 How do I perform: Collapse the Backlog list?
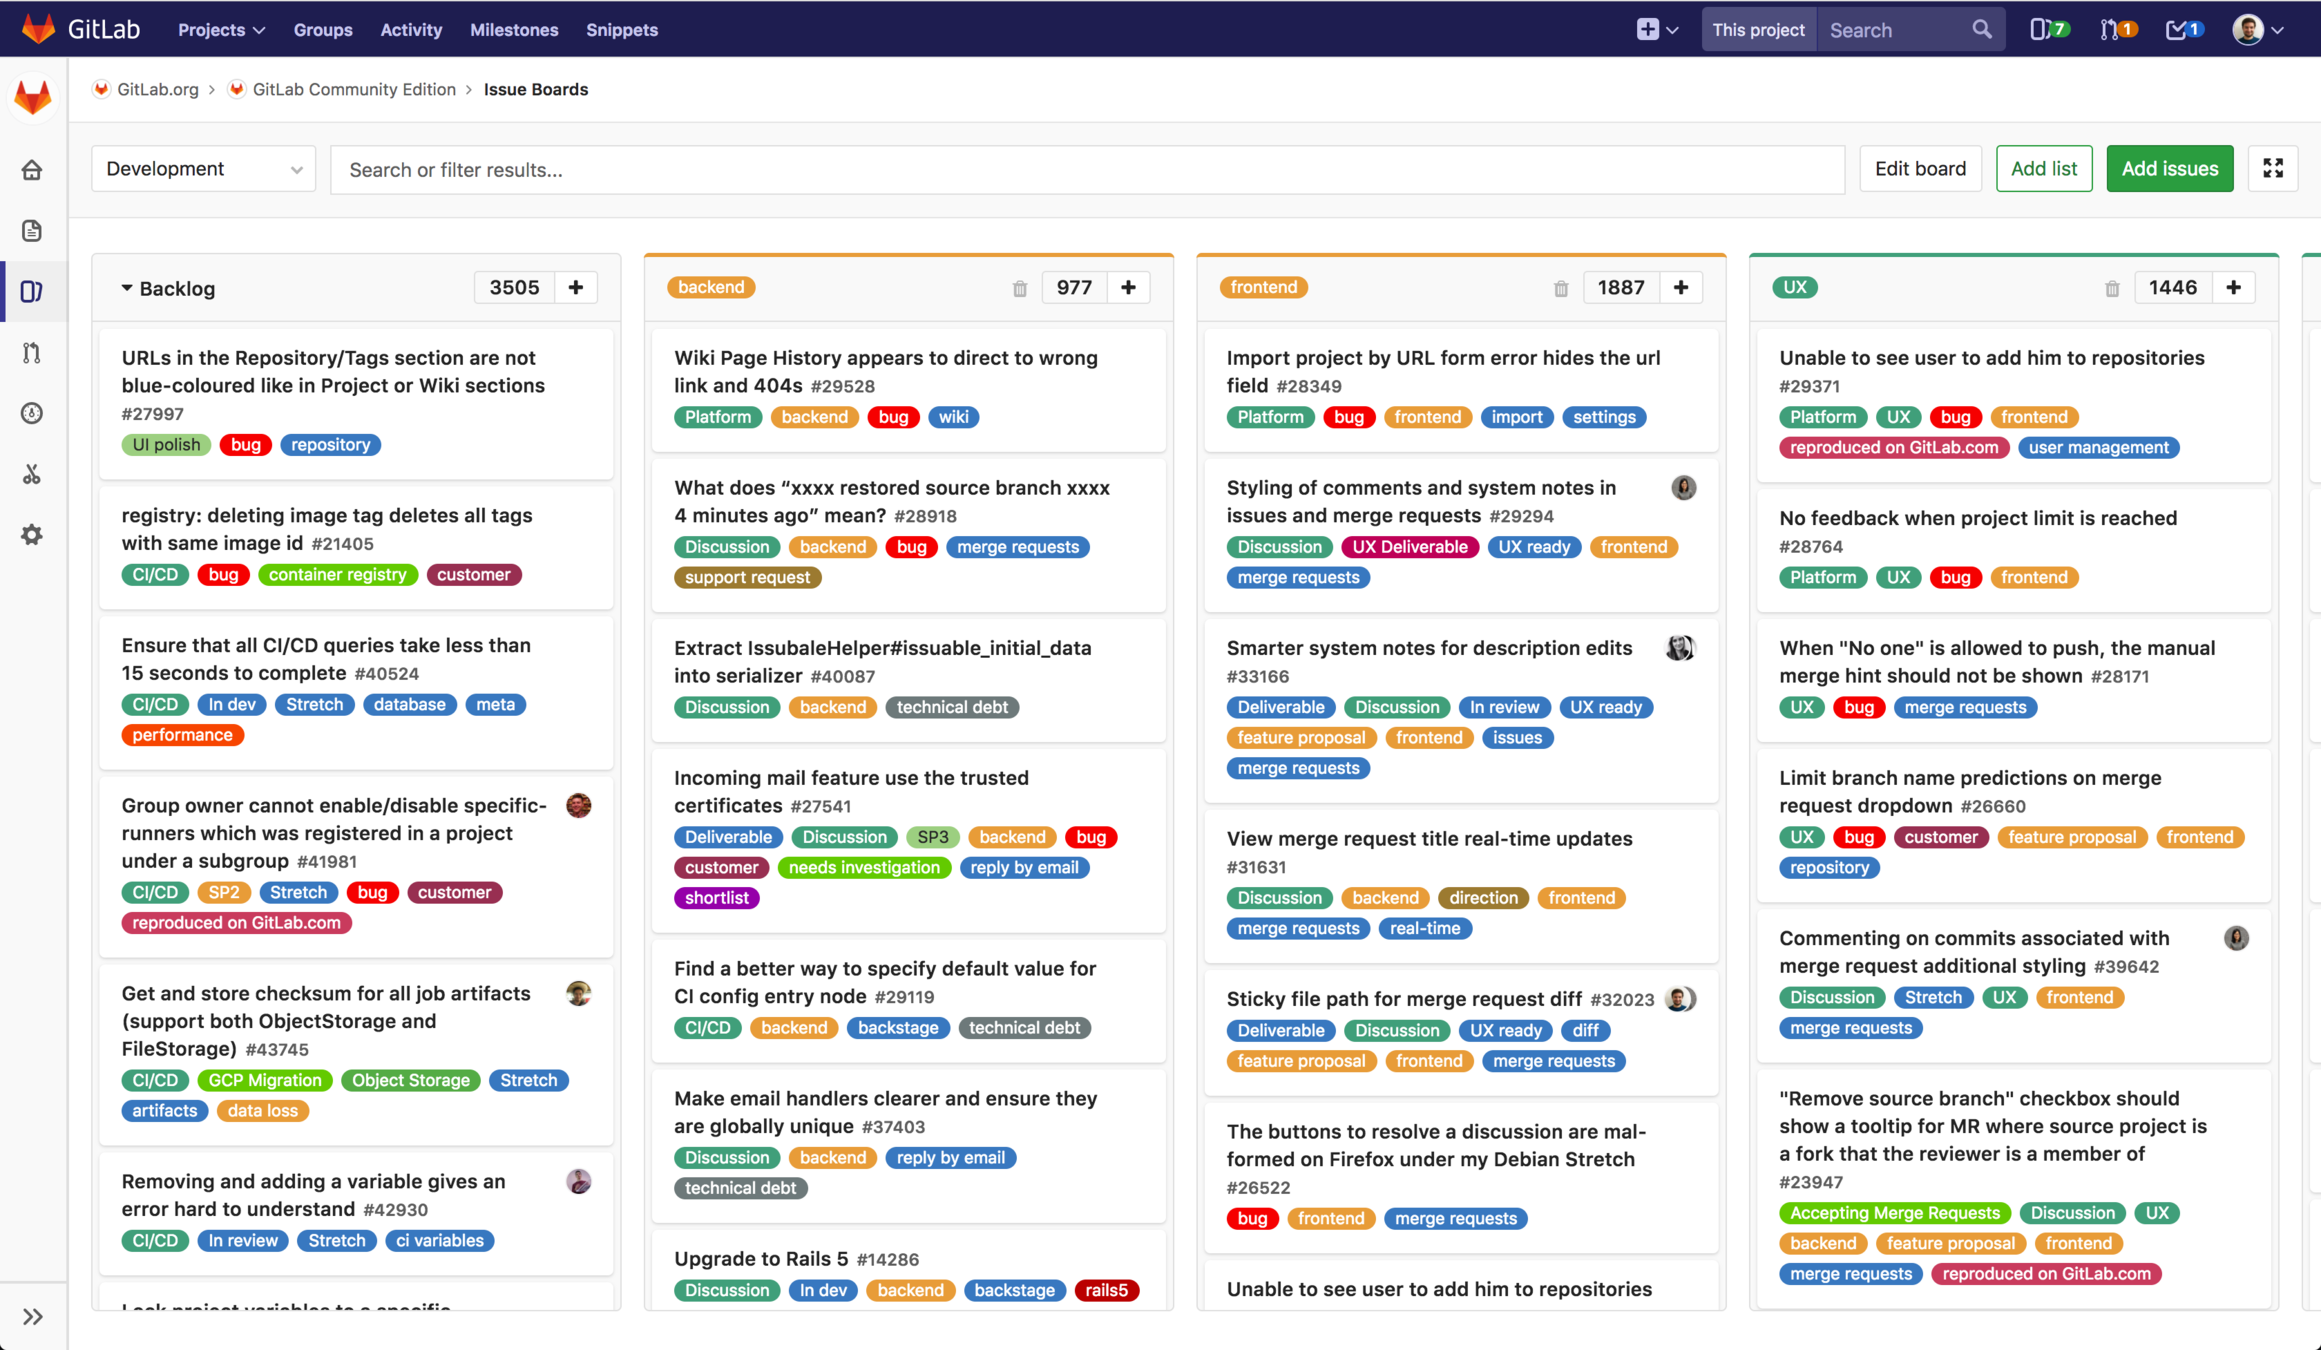click(127, 288)
